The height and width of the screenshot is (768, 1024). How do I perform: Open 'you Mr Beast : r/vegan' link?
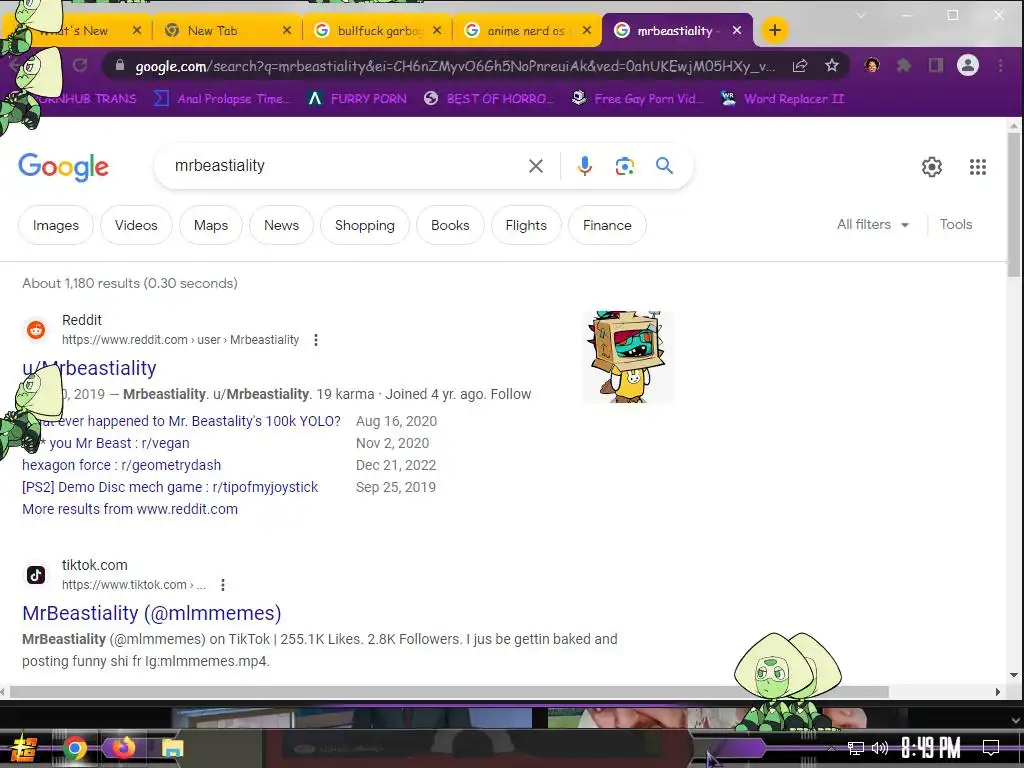pos(119,443)
